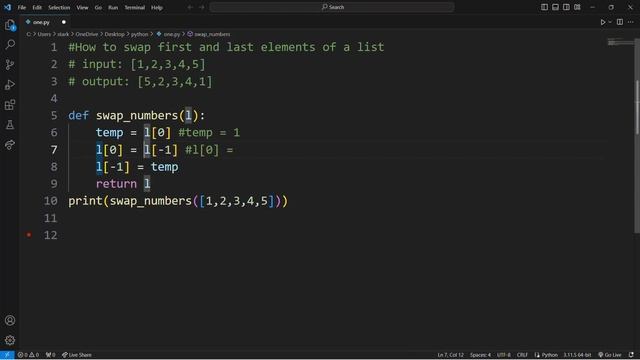Viewport: 640px width, 360px height.
Task: Click 'one.py' in the breadcrumb
Action: click(168, 34)
